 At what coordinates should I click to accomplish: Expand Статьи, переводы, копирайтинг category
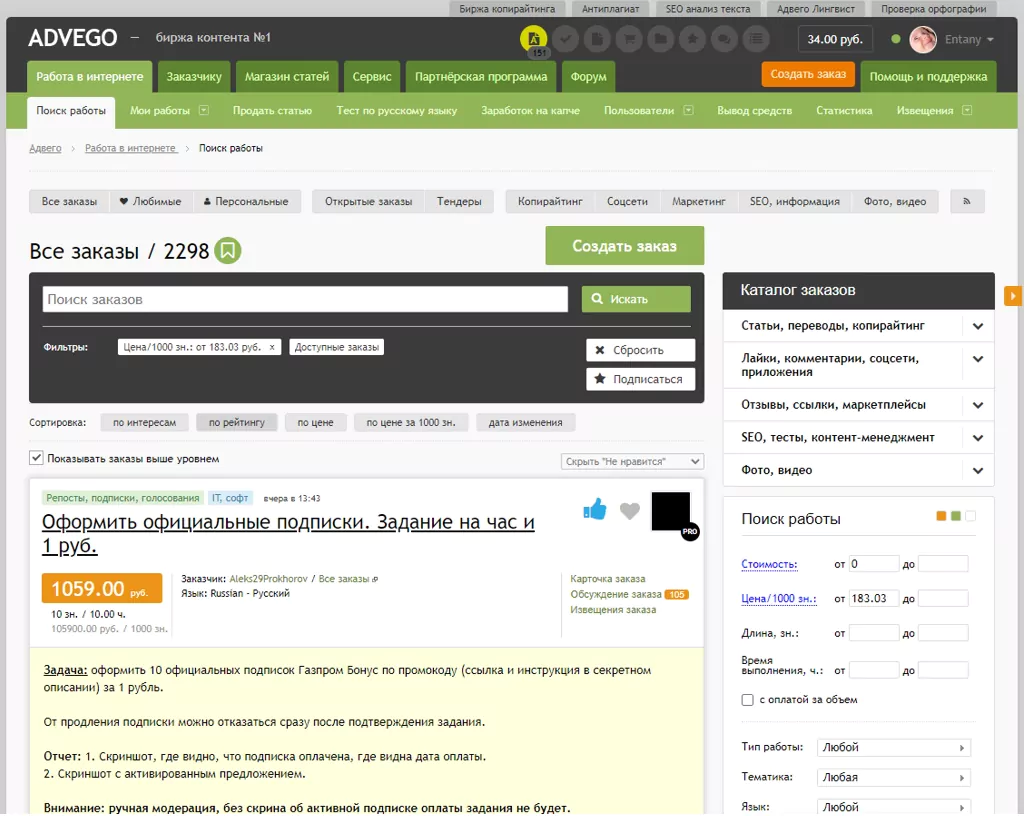978,326
